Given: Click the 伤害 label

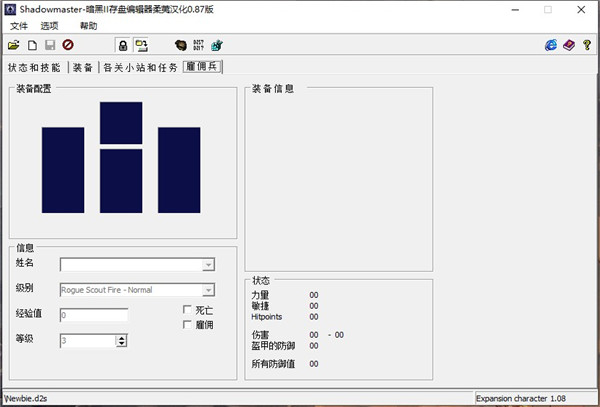Looking at the screenshot, I should pos(260,335).
